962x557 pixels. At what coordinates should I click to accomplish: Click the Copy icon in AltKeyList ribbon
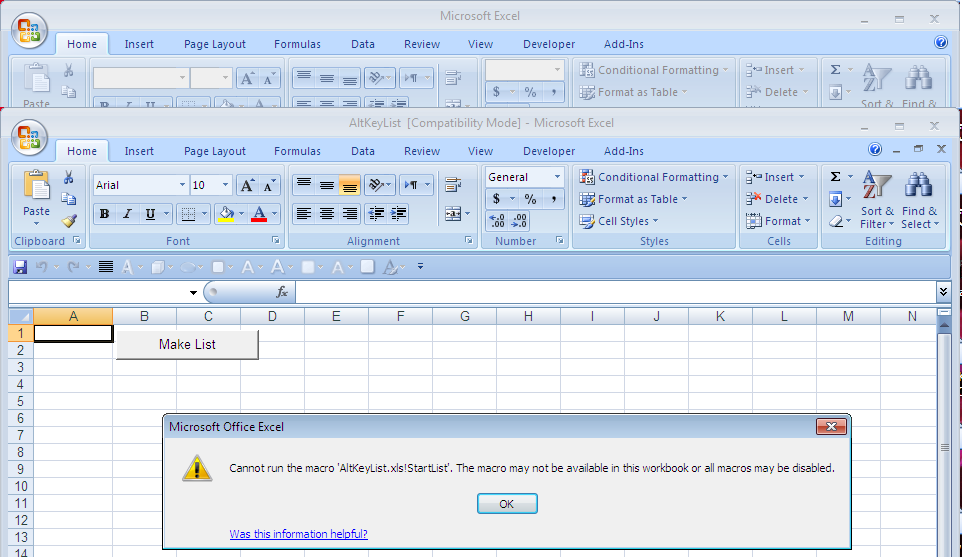tap(69, 199)
